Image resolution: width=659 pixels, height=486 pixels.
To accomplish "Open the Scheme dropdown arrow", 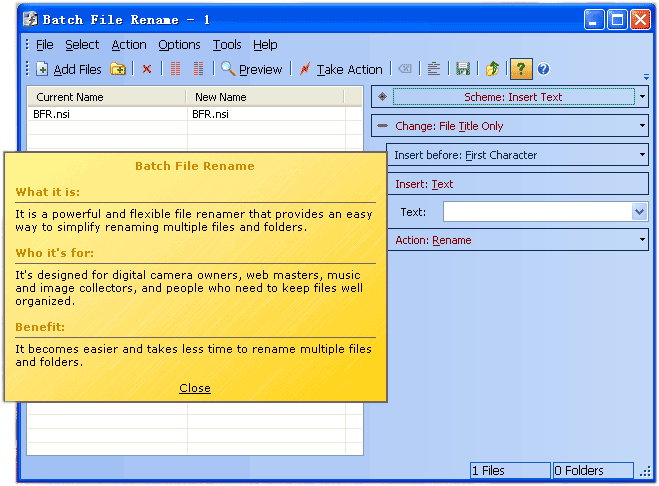I will pos(642,97).
